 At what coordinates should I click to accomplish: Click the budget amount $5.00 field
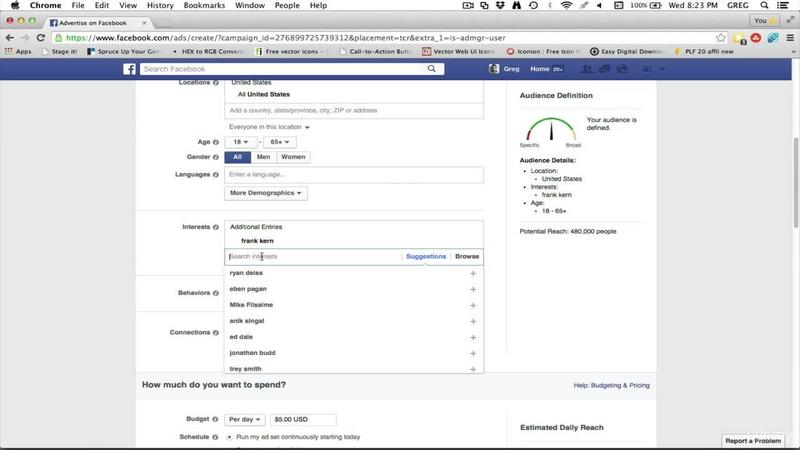303,419
